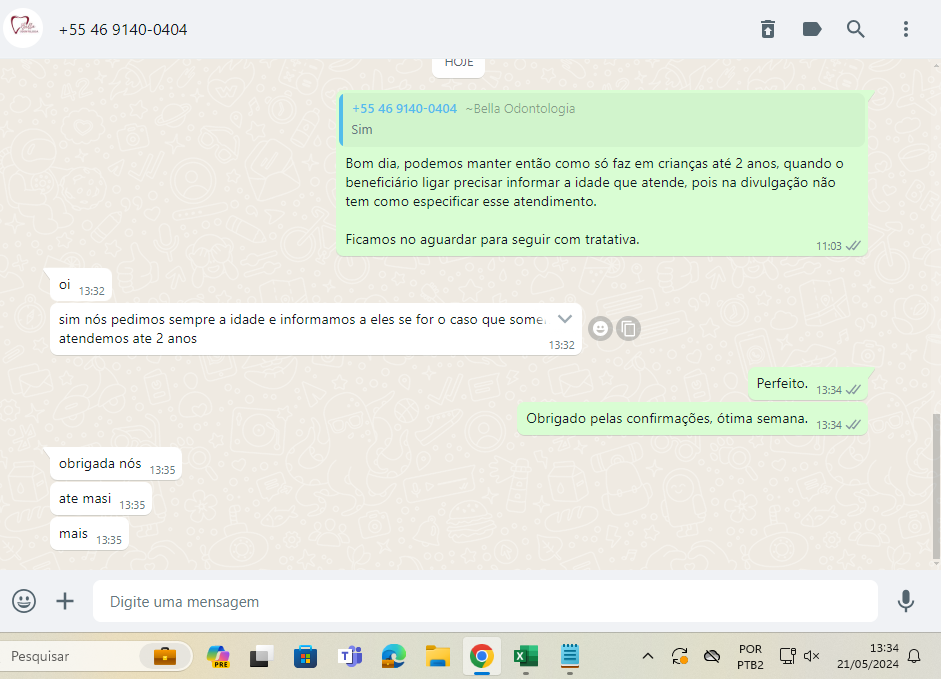This screenshot has width=941, height=679.
Task: Click the microphone to record a voice message
Action: 905,601
